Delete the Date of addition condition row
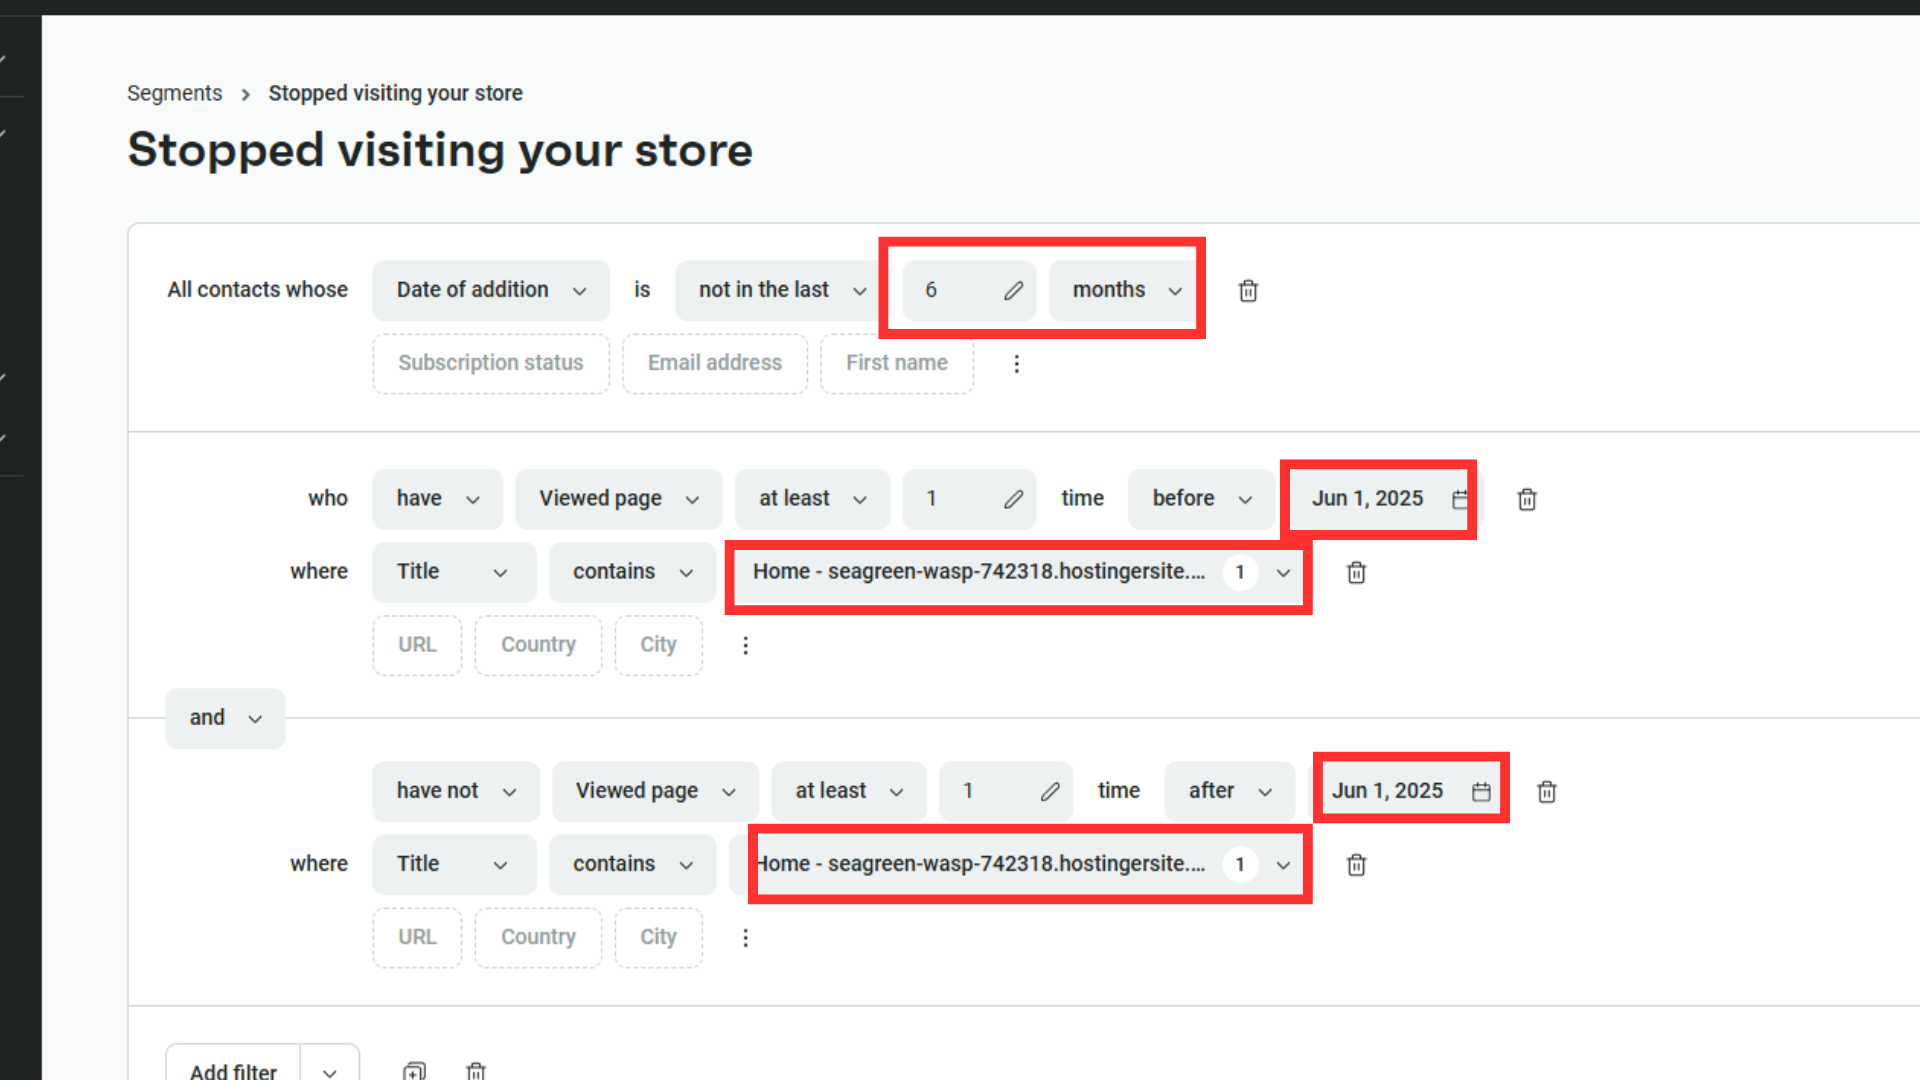The height and width of the screenshot is (1080, 1920). [1248, 291]
